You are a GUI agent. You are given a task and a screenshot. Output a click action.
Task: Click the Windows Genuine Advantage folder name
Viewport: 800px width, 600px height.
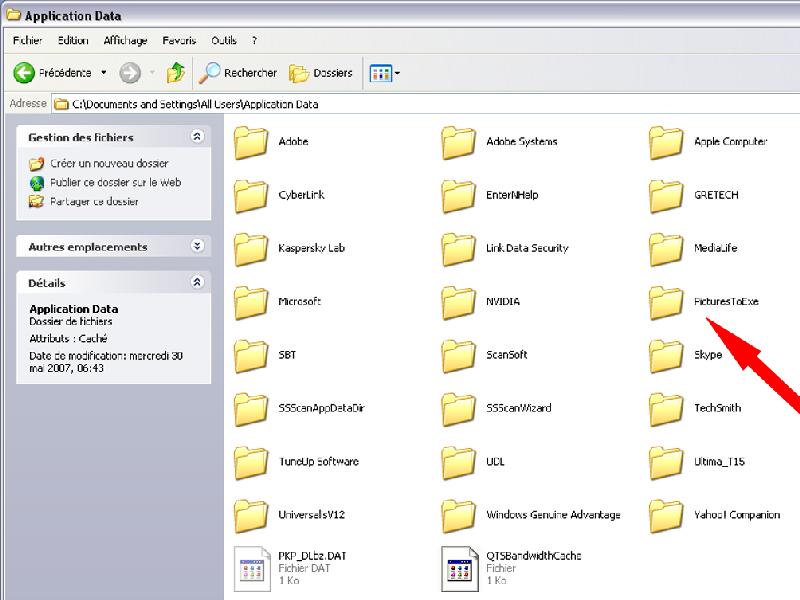point(553,515)
